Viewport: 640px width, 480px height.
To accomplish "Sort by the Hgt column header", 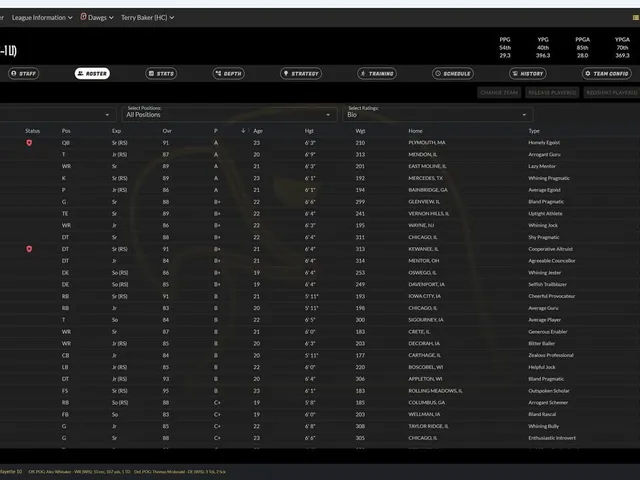I will click(x=309, y=131).
